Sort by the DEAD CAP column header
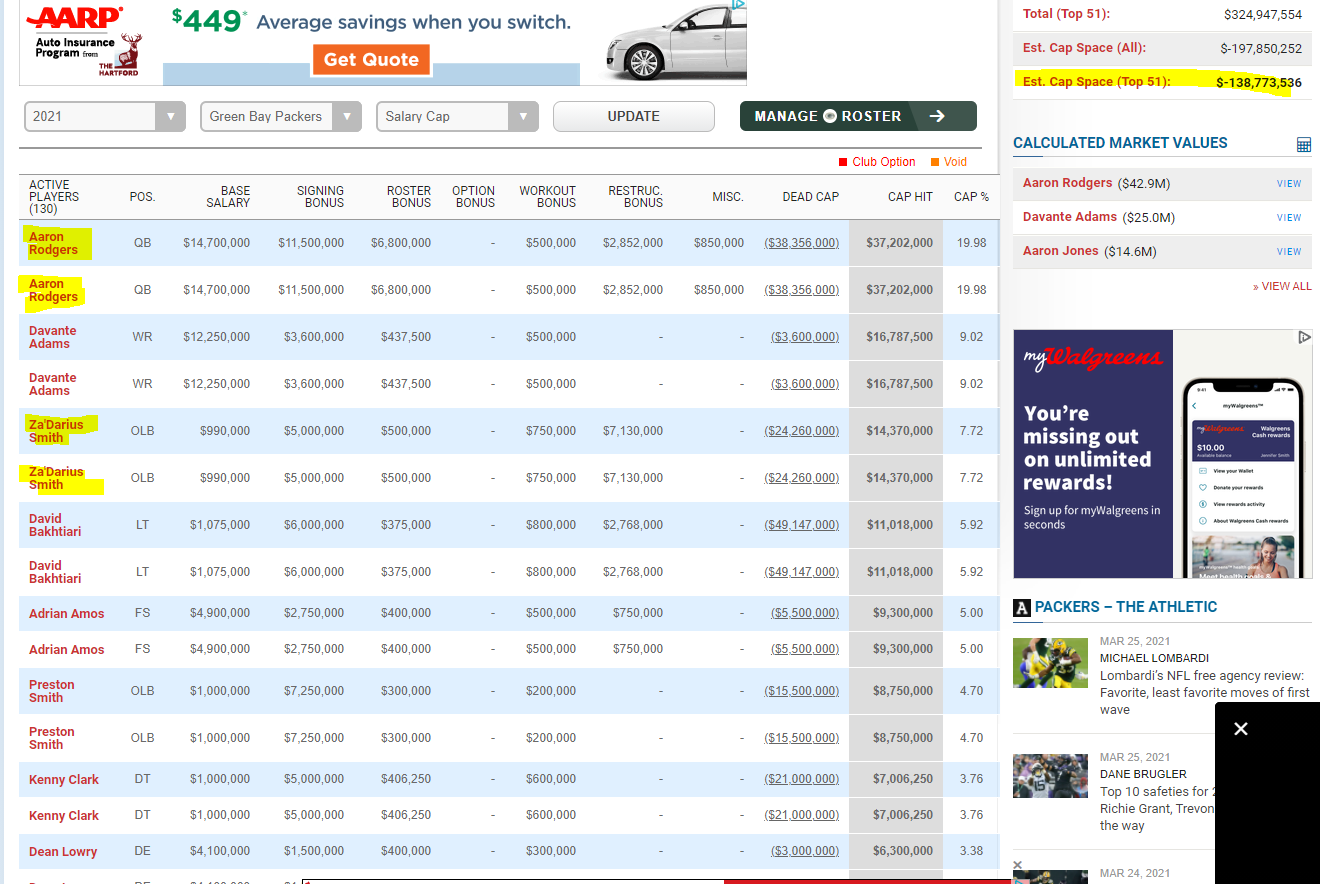 [810, 197]
